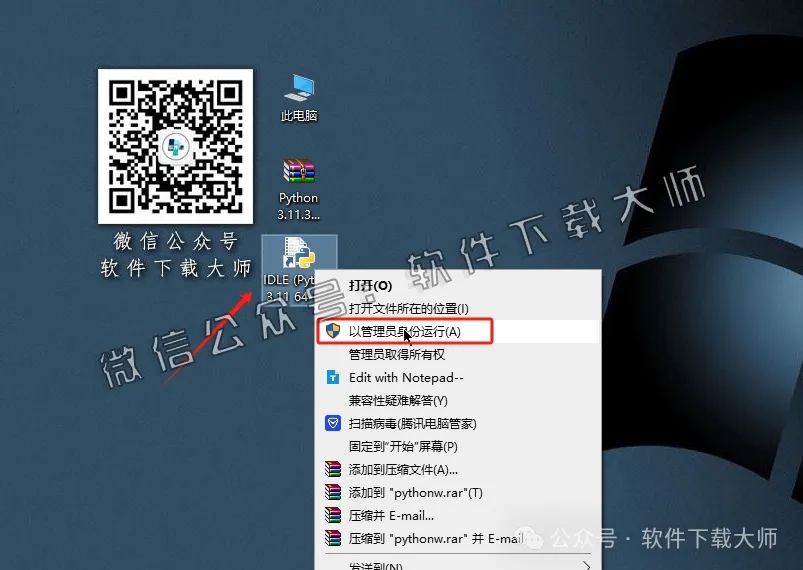Click WinRAR icon beside 添加到压缩文件(A)...
The width and height of the screenshot is (803, 570).
point(333,469)
